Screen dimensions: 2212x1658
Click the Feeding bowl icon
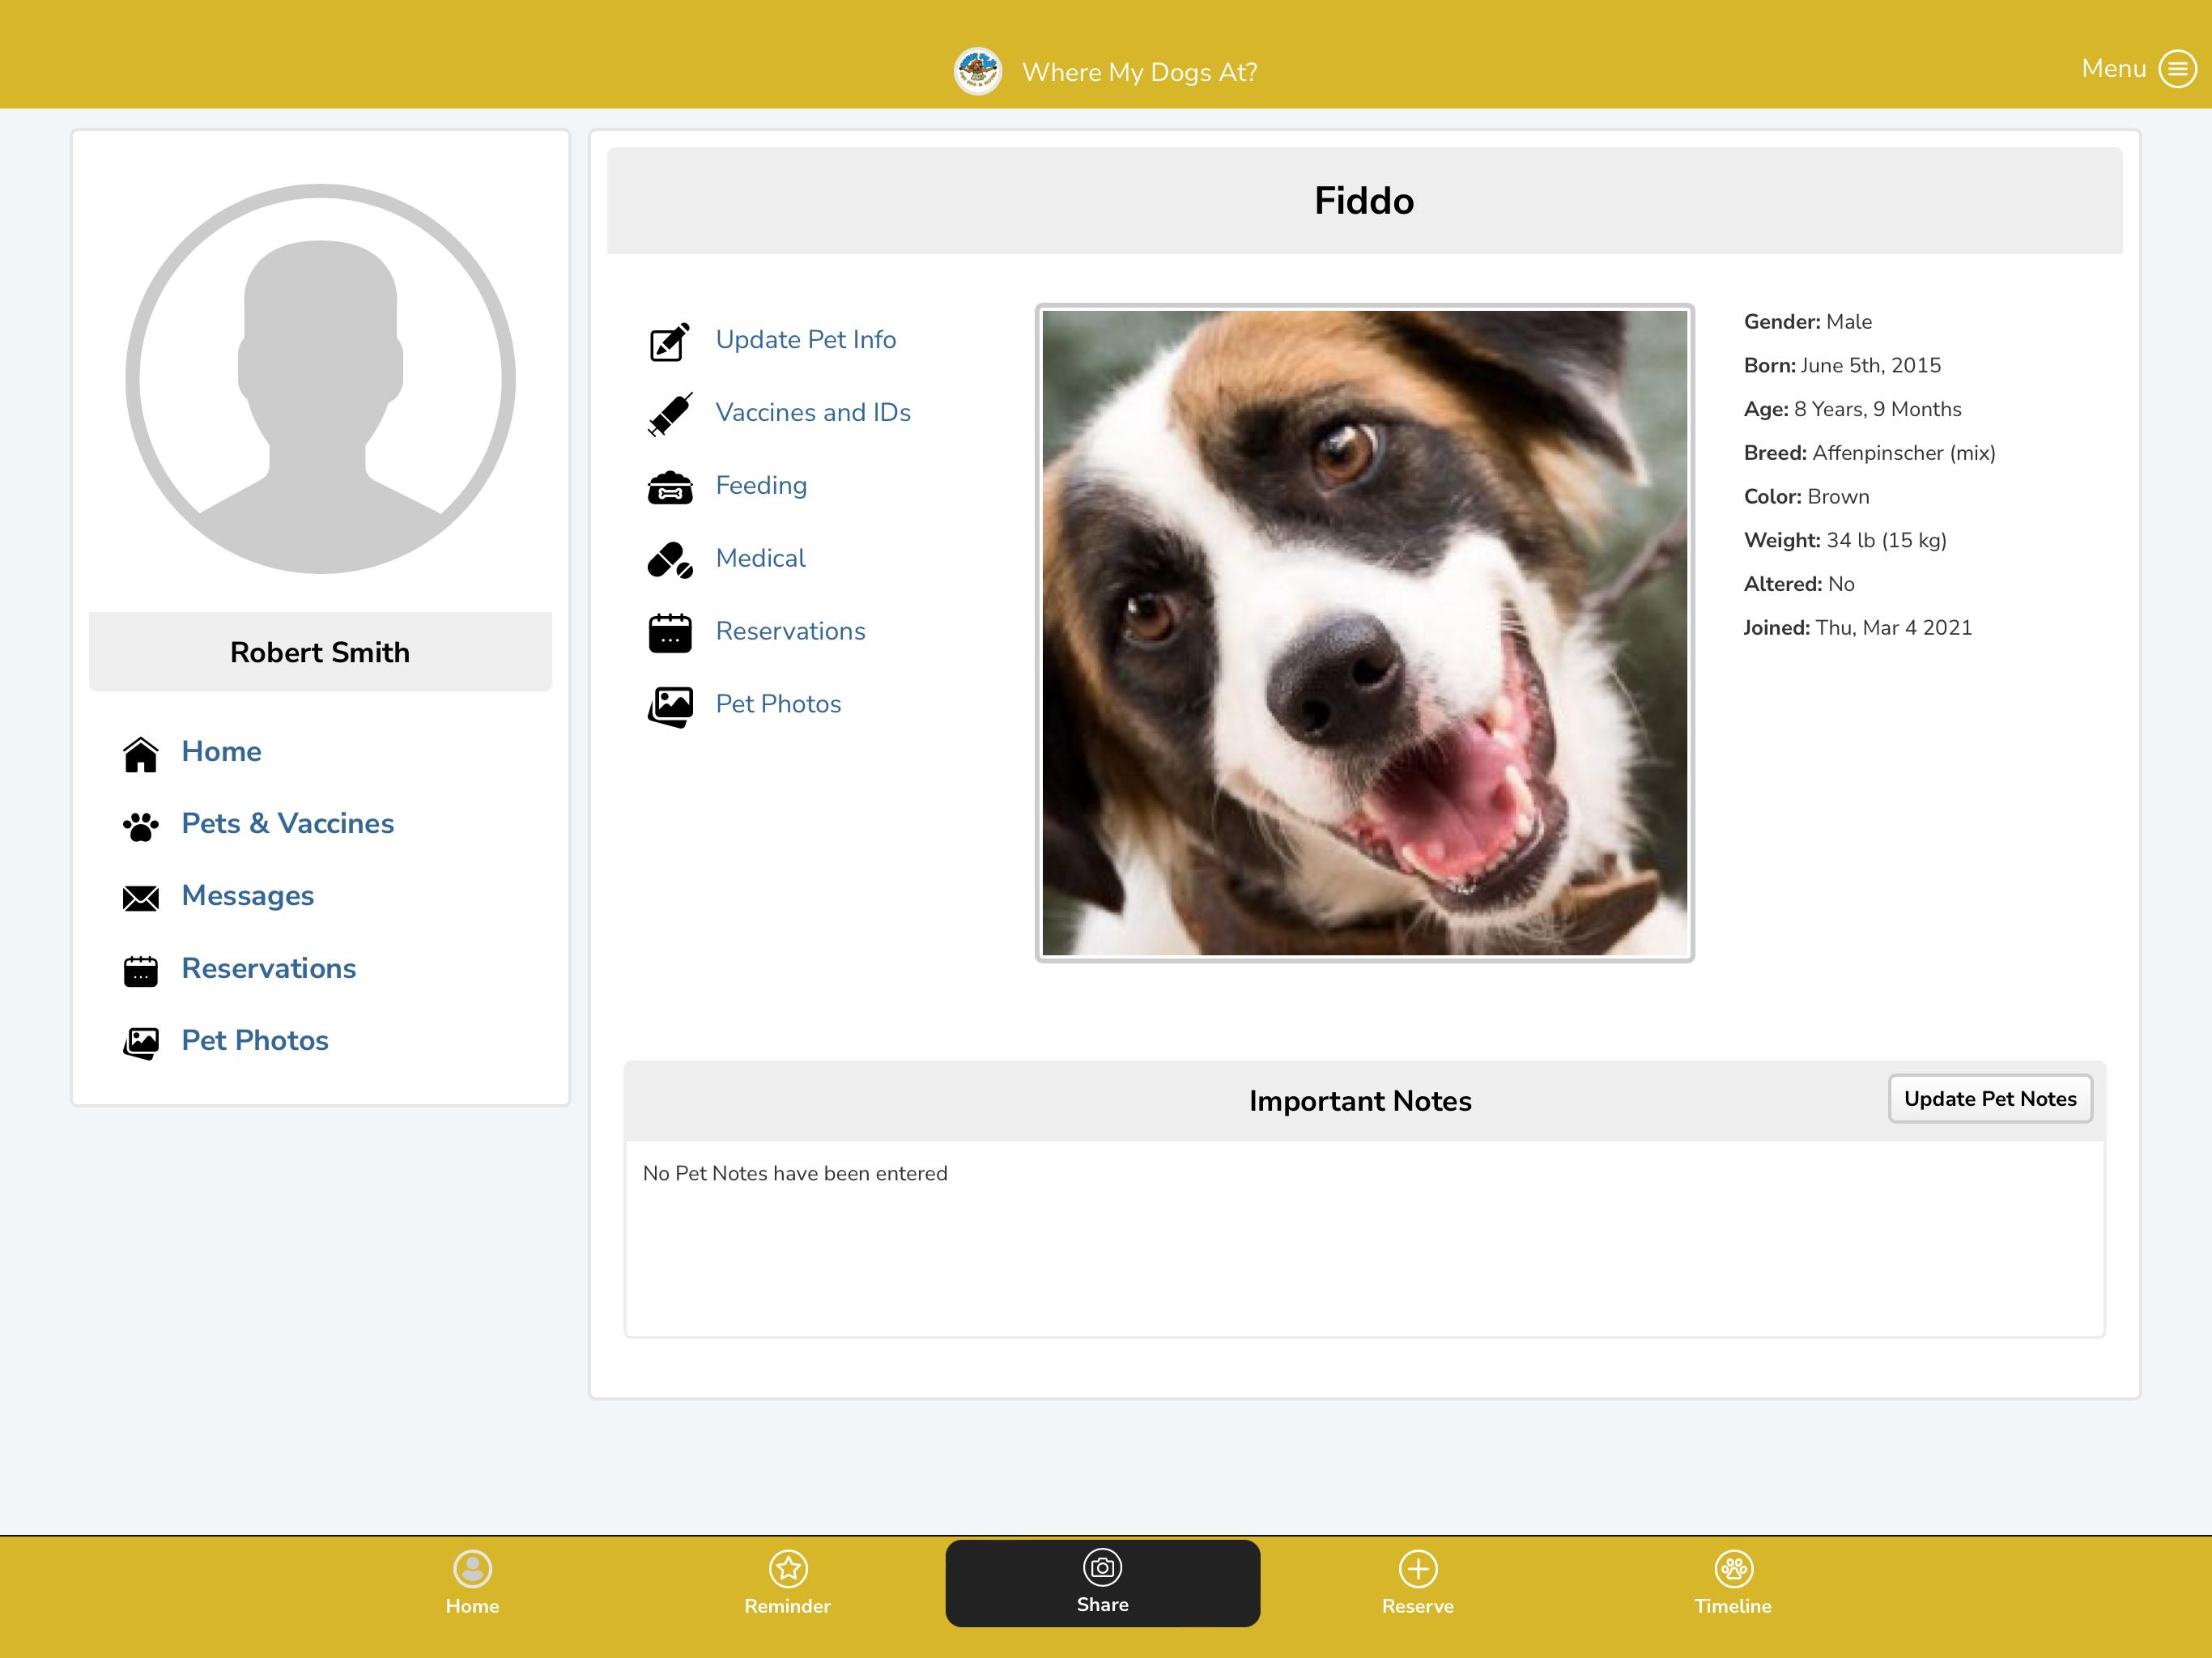click(x=670, y=487)
